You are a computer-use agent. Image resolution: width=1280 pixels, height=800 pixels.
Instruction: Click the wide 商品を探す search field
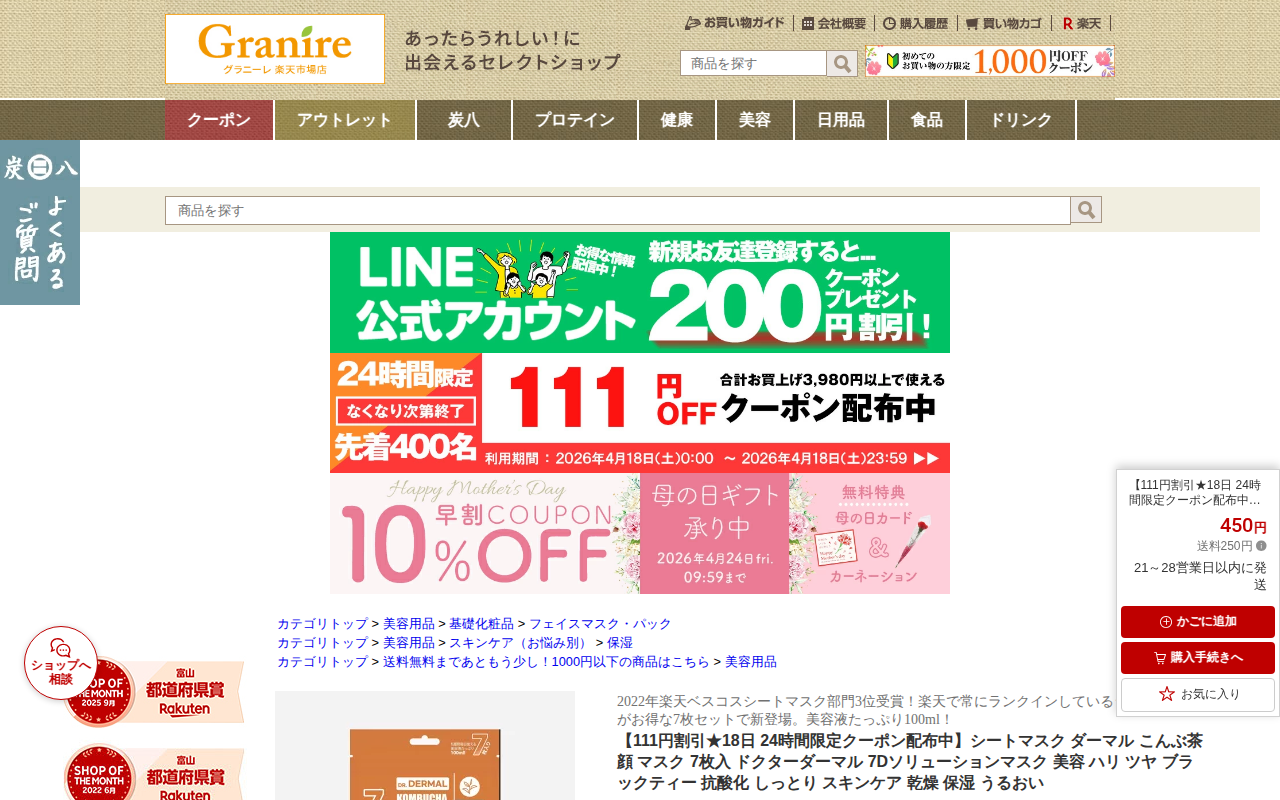click(x=618, y=210)
